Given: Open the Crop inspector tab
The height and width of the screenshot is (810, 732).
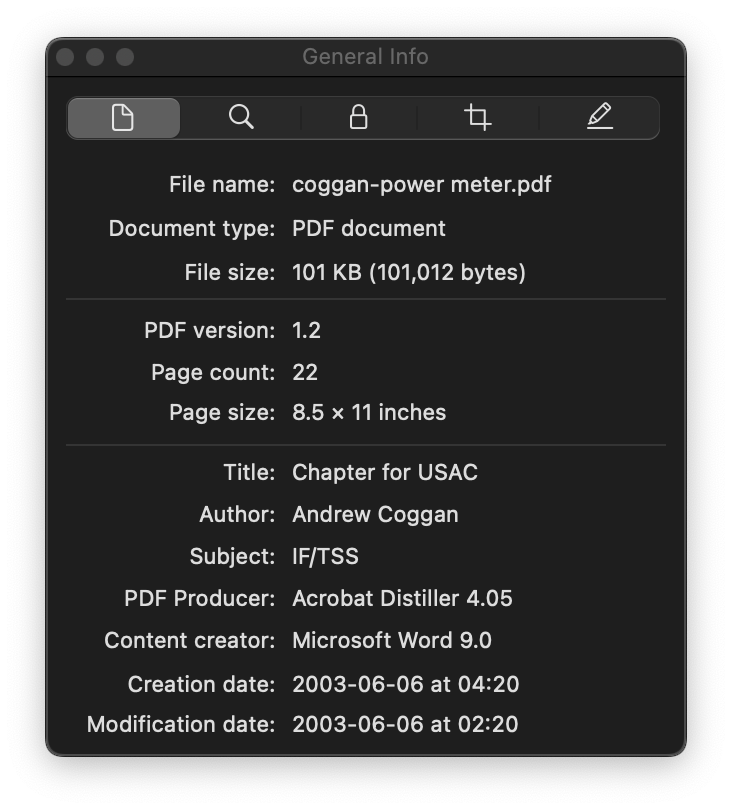Looking at the screenshot, I should pyautogui.click(x=477, y=118).
